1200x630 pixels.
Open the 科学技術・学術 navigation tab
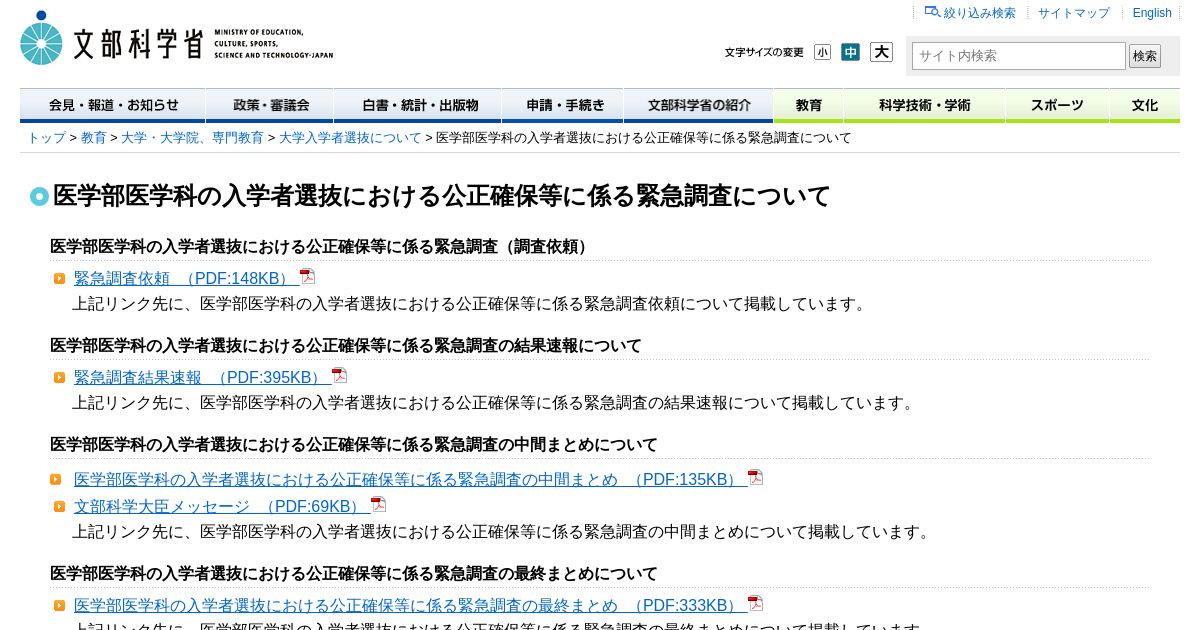(x=924, y=105)
